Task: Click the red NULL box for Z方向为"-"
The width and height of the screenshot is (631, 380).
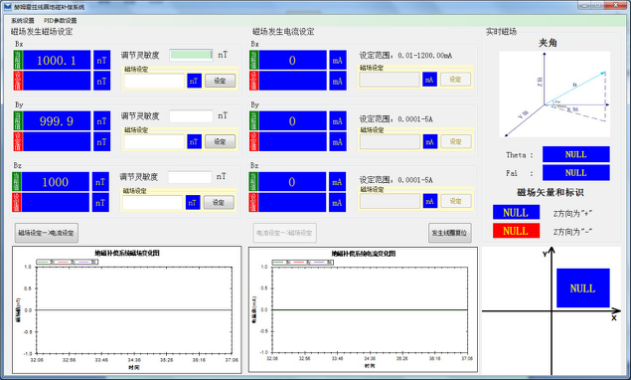Action: pyautogui.click(x=516, y=231)
